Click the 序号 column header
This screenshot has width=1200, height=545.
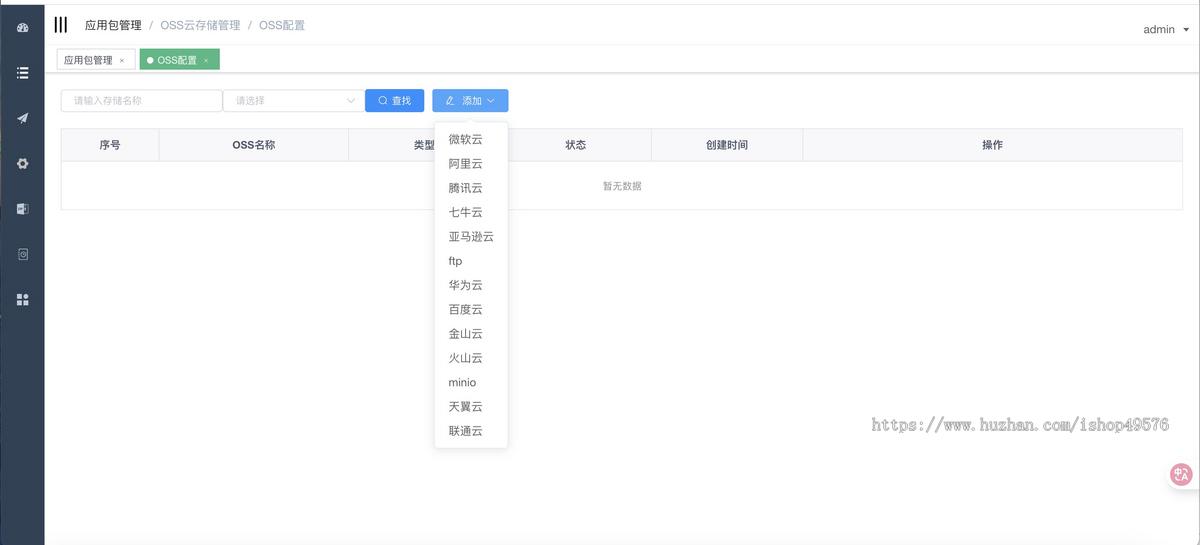[110, 145]
